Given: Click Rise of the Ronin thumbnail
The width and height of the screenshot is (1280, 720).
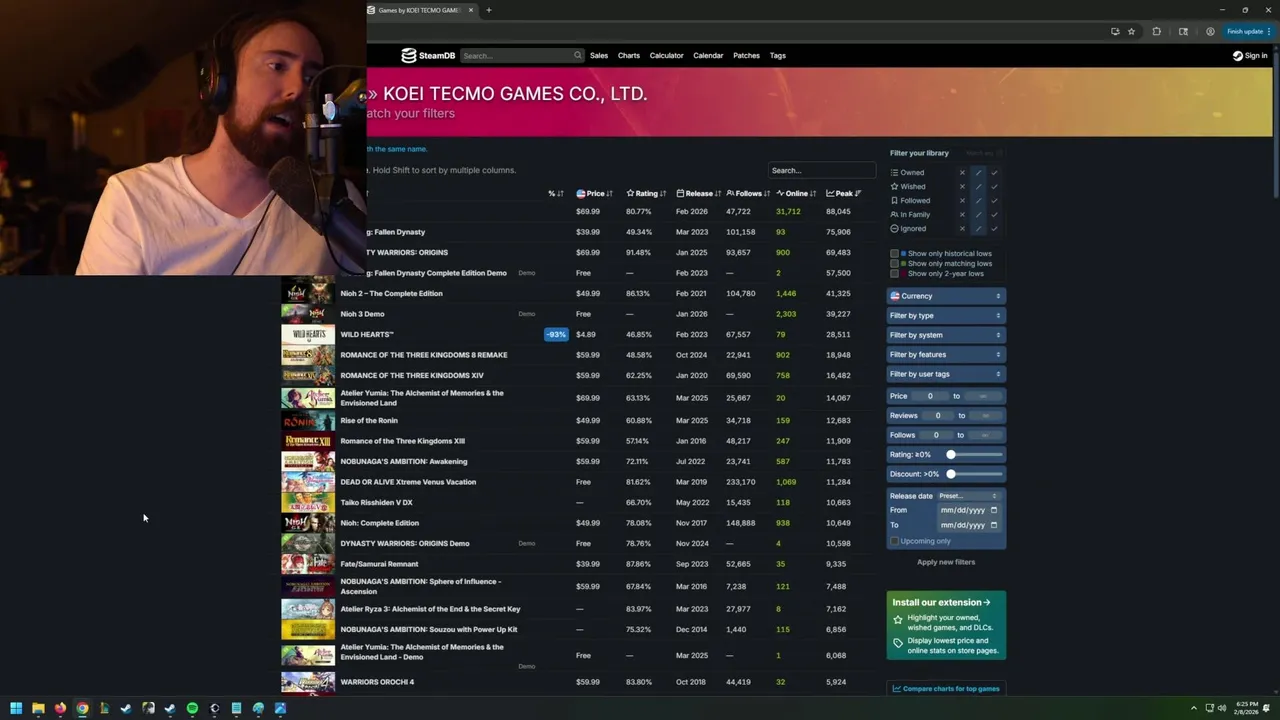Looking at the screenshot, I should (308, 420).
